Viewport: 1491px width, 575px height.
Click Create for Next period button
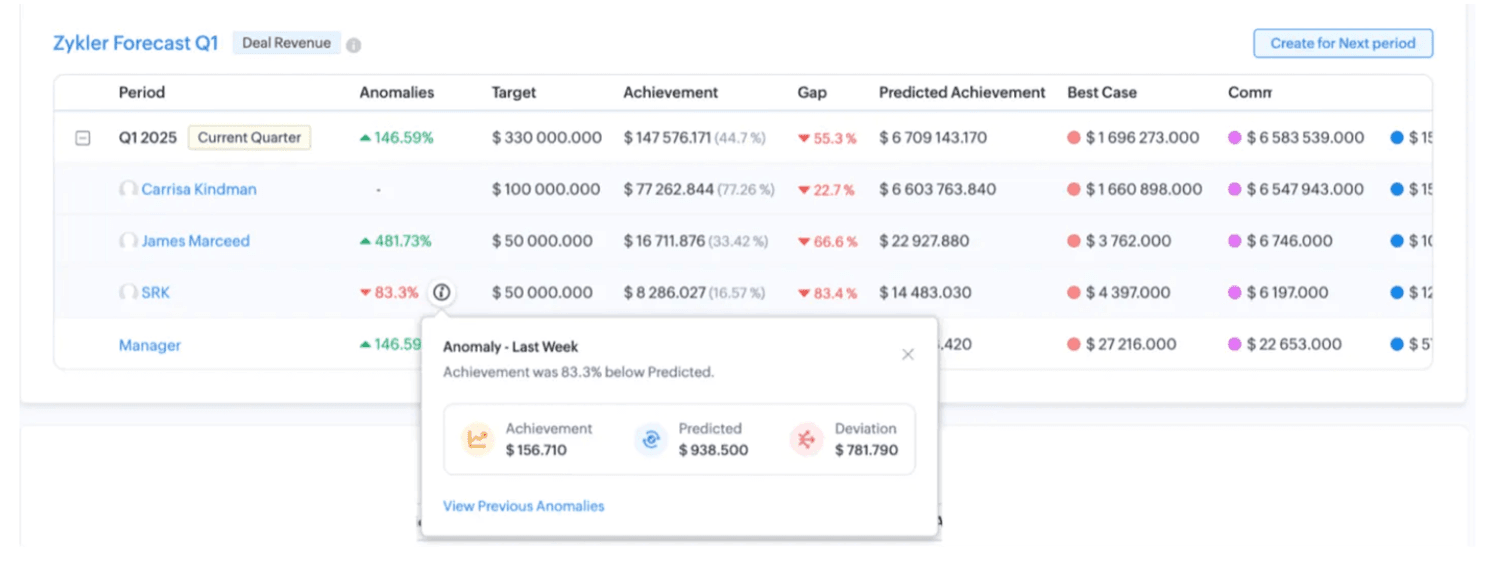(1343, 44)
